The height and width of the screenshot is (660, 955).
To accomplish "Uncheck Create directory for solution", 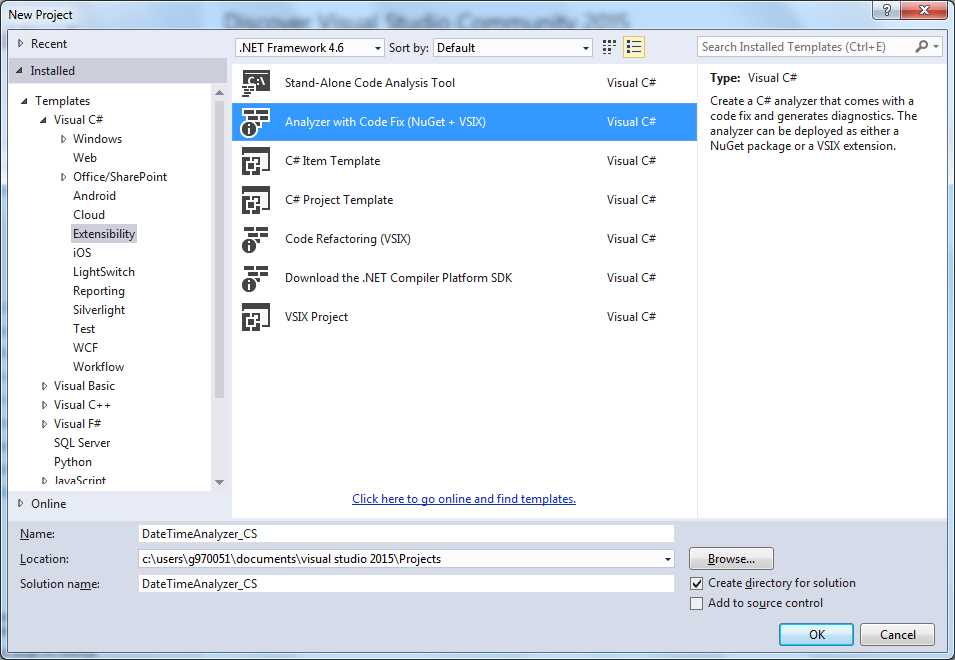I will click(697, 583).
